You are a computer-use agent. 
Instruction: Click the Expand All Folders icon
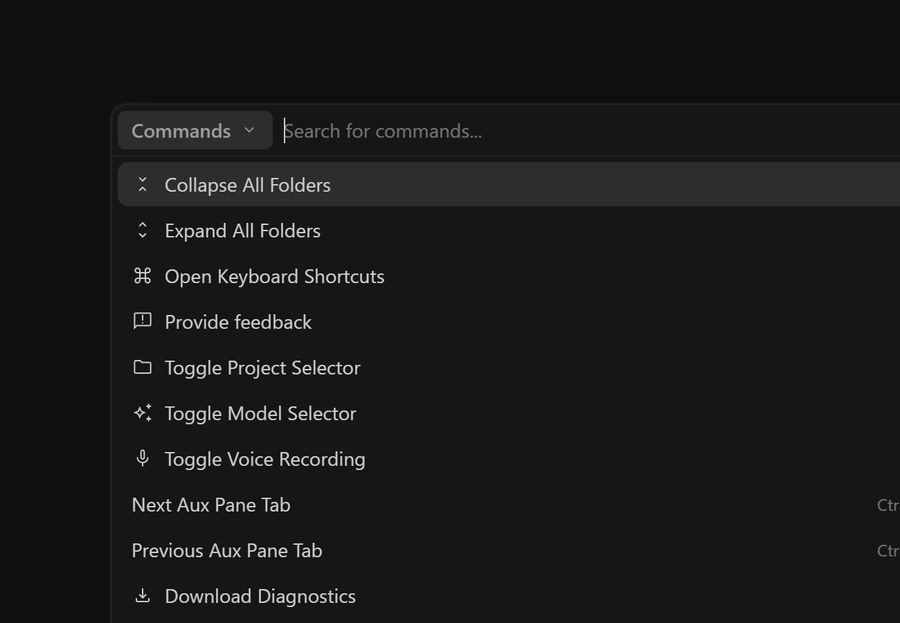tap(142, 230)
